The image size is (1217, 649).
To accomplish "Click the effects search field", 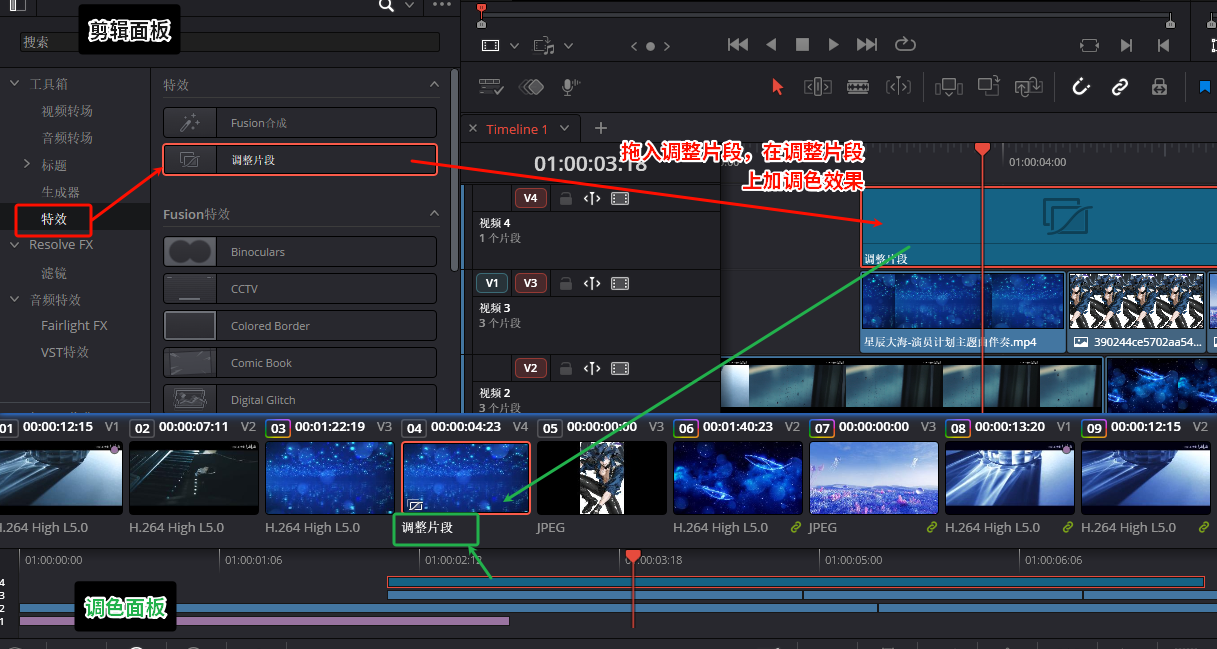I will click(230, 42).
